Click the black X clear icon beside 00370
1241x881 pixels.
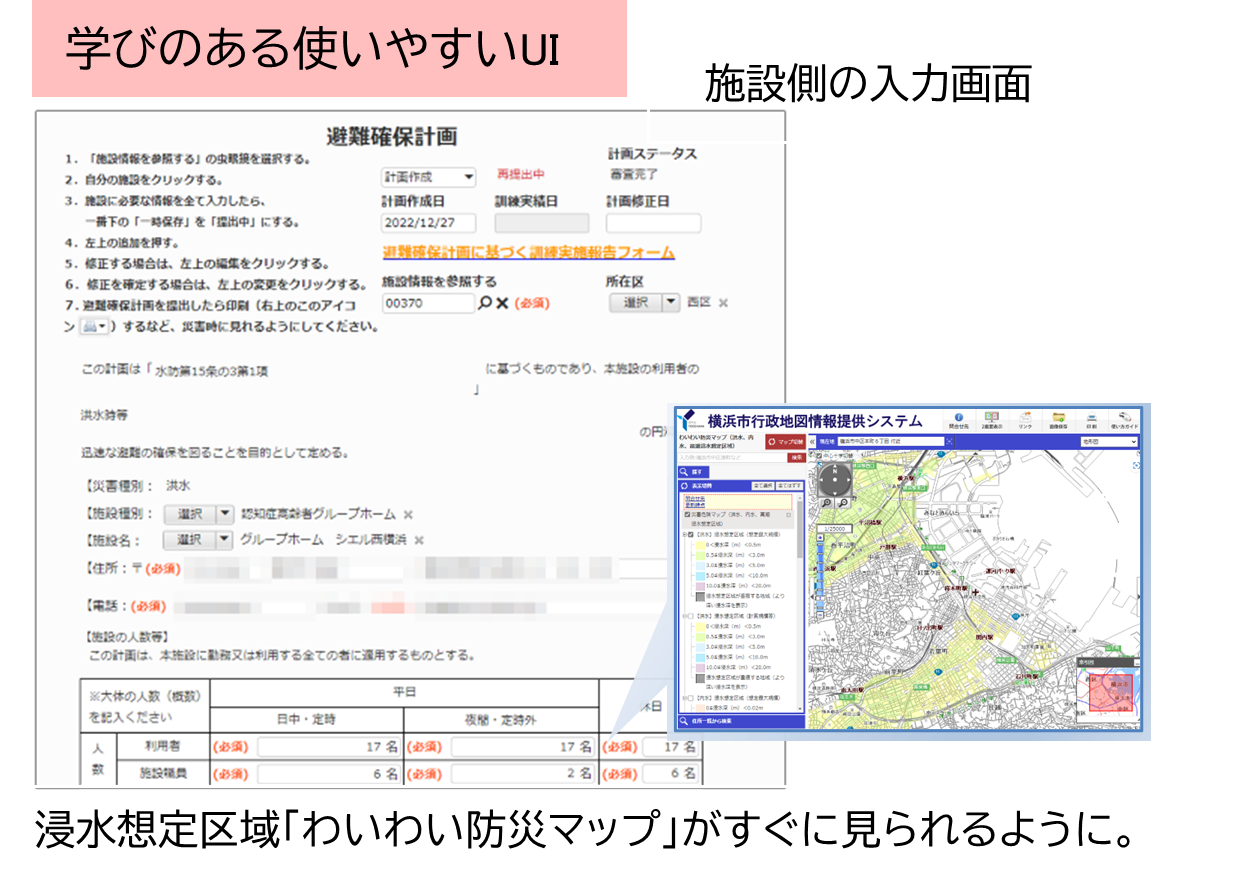click(502, 304)
